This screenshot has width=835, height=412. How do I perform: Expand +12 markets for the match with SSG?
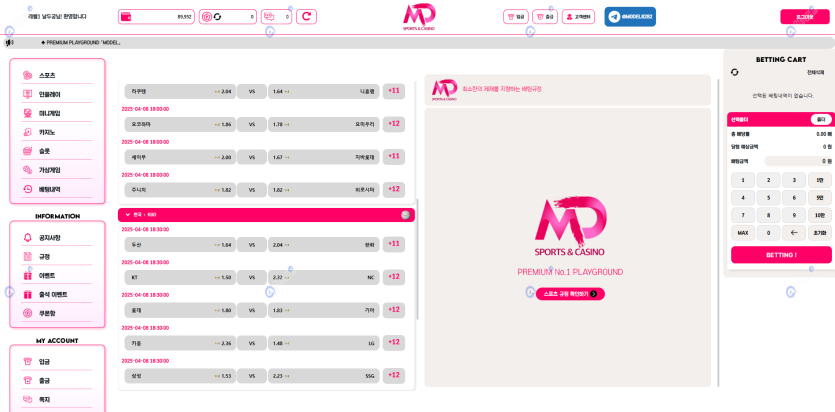(394, 375)
